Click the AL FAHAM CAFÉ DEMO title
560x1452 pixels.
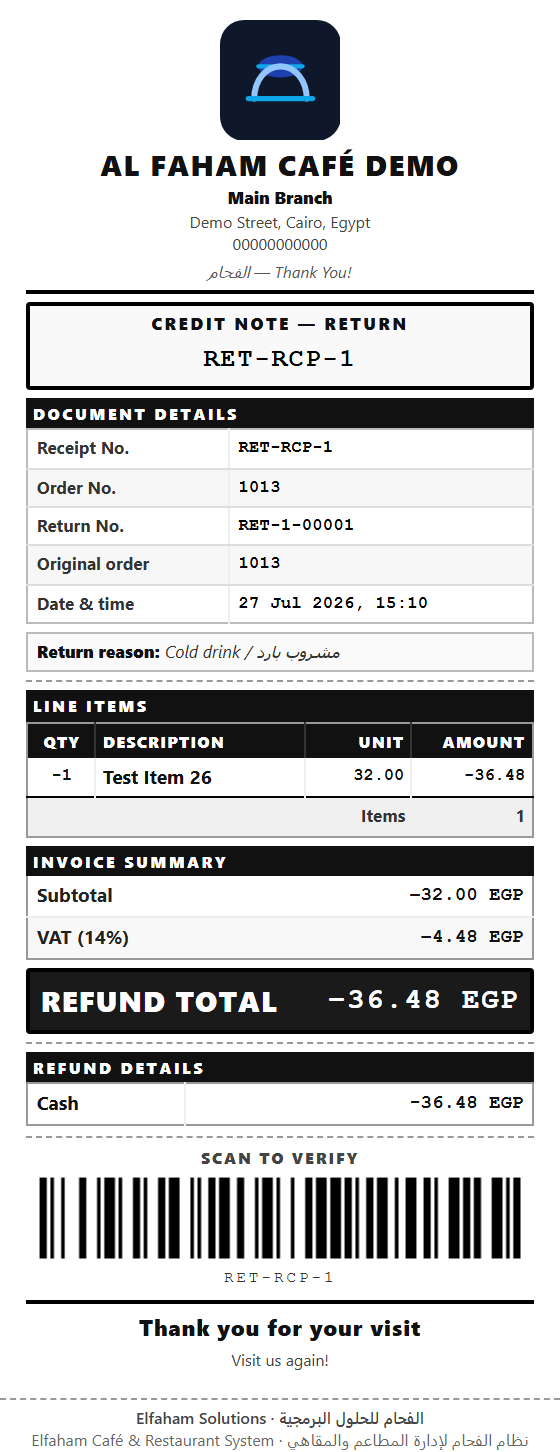280,166
